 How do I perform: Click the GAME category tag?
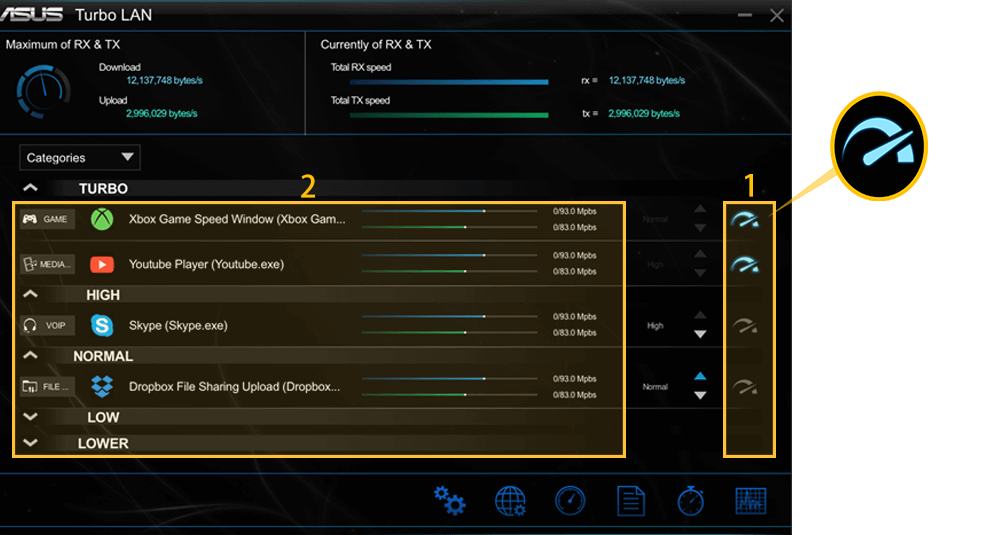tap(47, 219)
